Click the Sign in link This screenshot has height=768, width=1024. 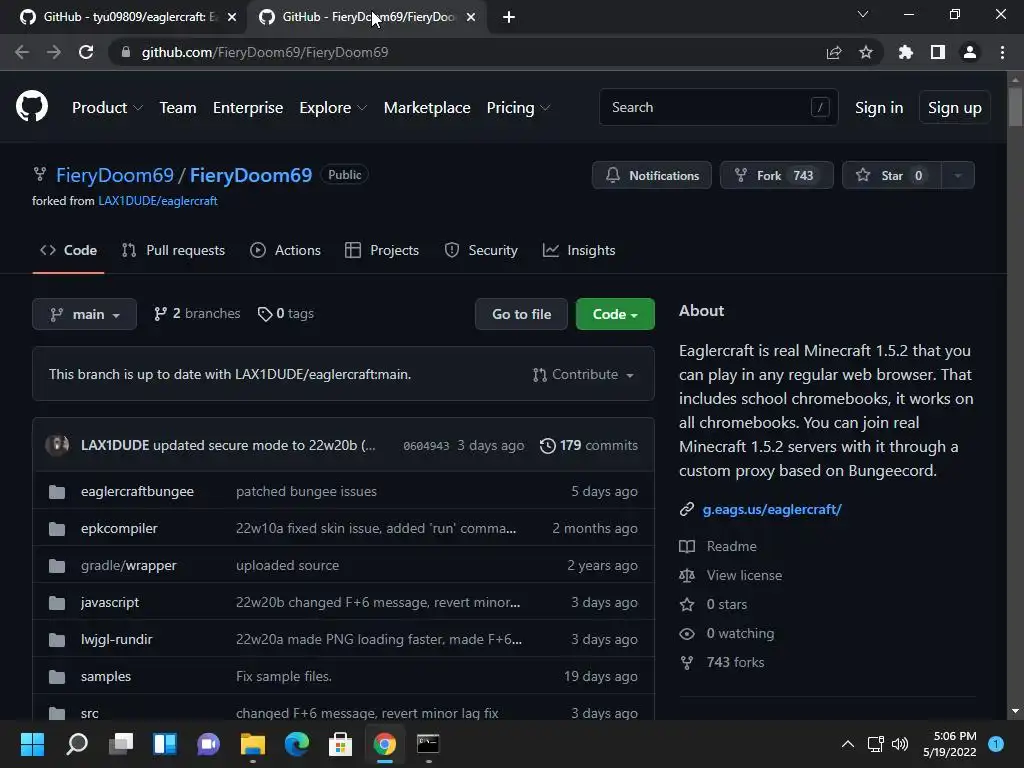coord(879,108)
